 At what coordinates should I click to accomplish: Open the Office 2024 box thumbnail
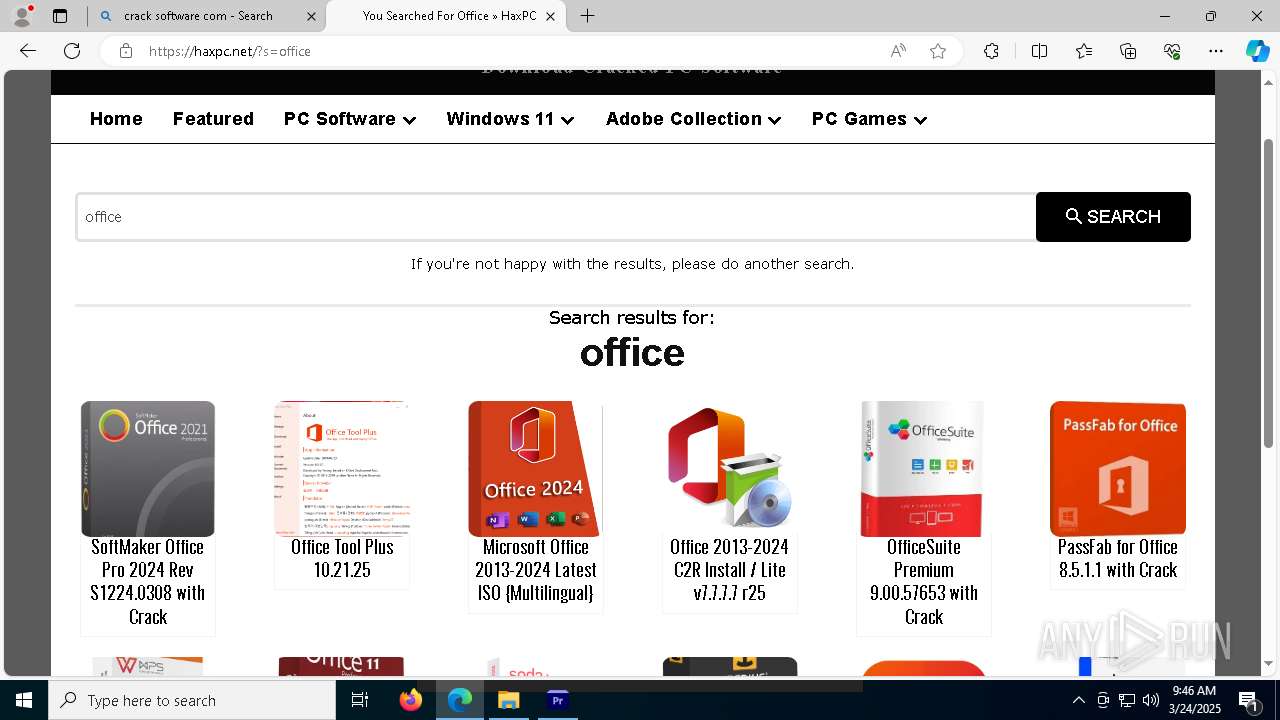coord(535,469)
